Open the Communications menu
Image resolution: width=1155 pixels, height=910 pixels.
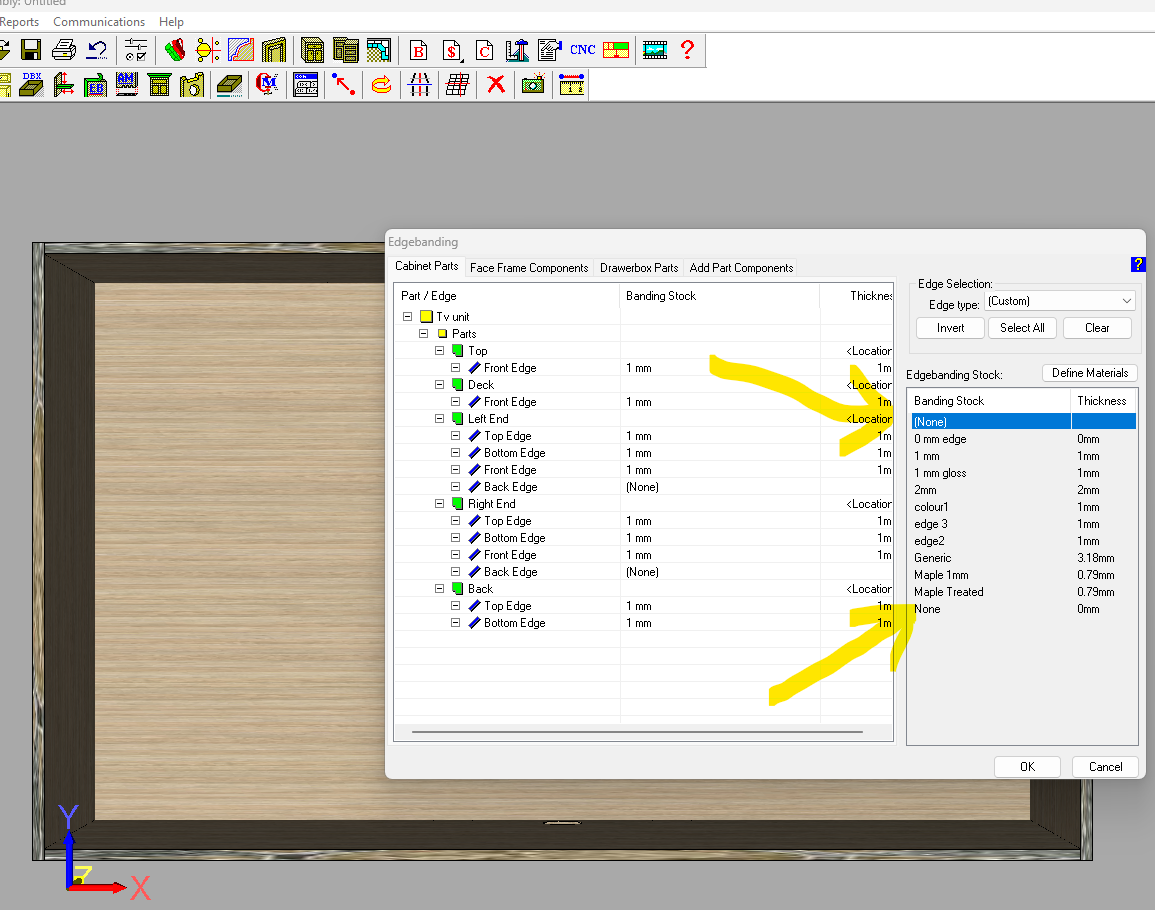point(99,22)
